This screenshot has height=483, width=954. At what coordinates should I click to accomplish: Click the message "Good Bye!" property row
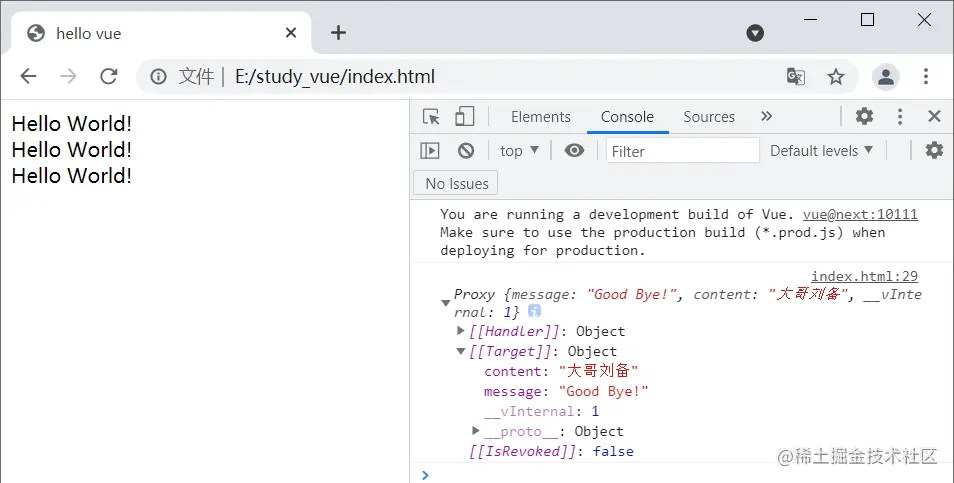tap(566, 391)
